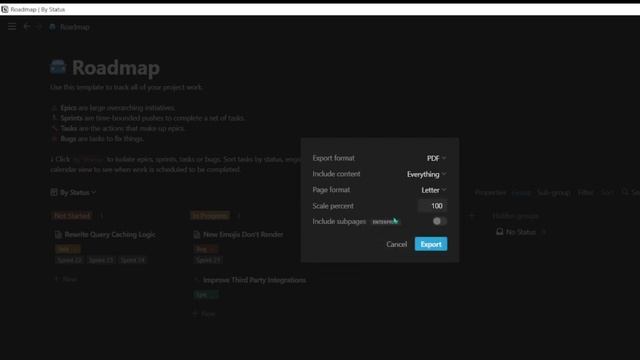
Task: Open the Export format PDF dropdown
Action: tap(436, 158)
